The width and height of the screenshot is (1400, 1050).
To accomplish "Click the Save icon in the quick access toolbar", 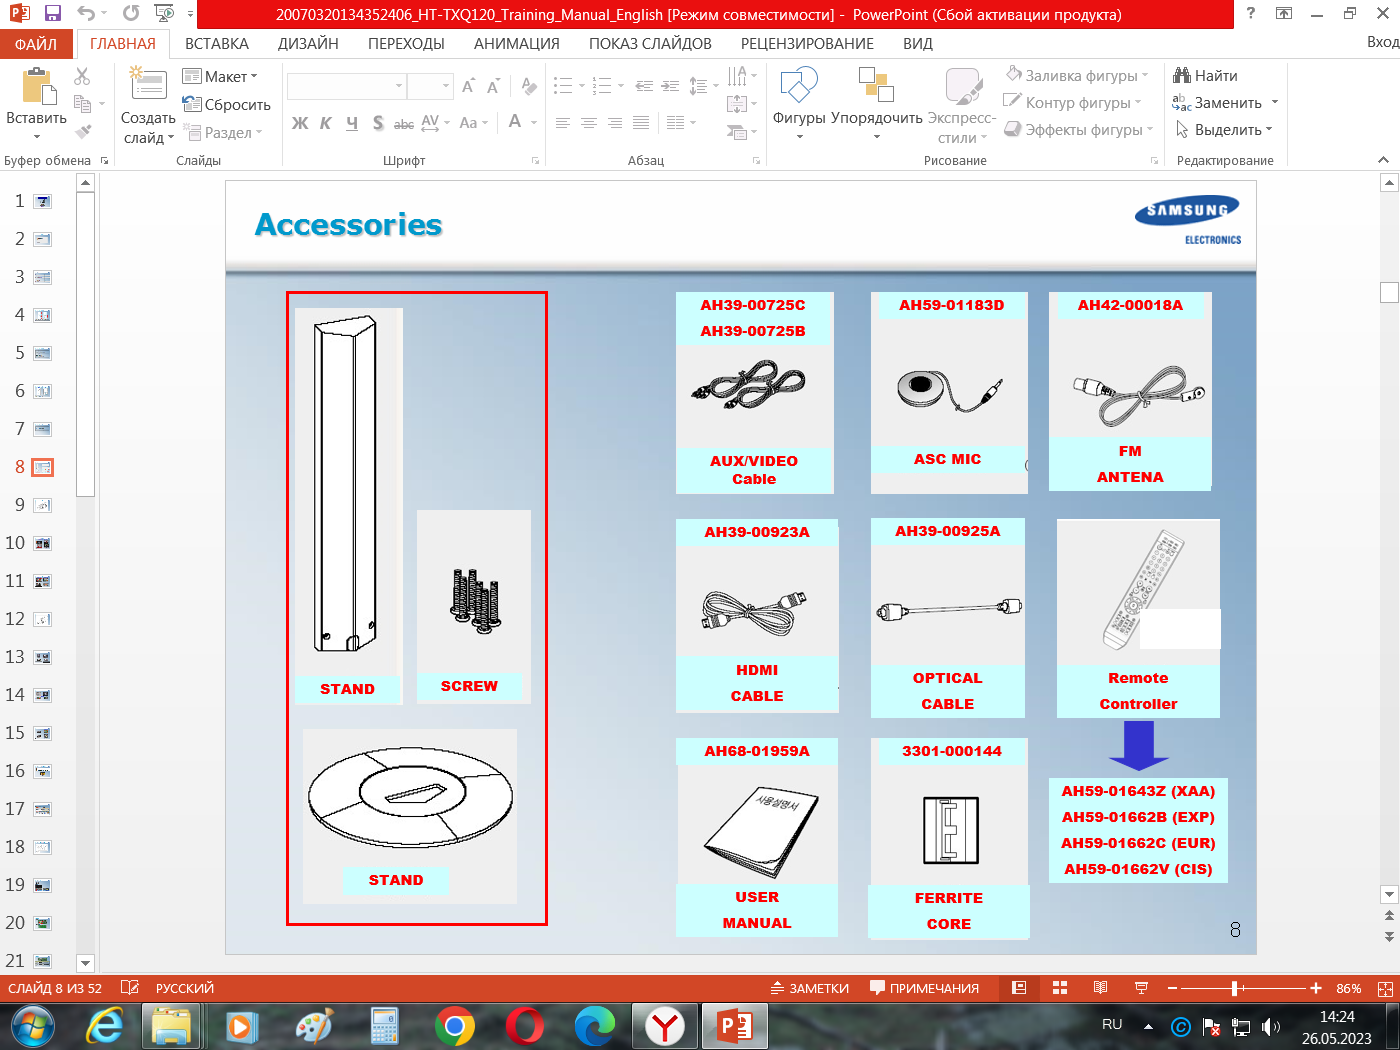I will click(52, 14).
